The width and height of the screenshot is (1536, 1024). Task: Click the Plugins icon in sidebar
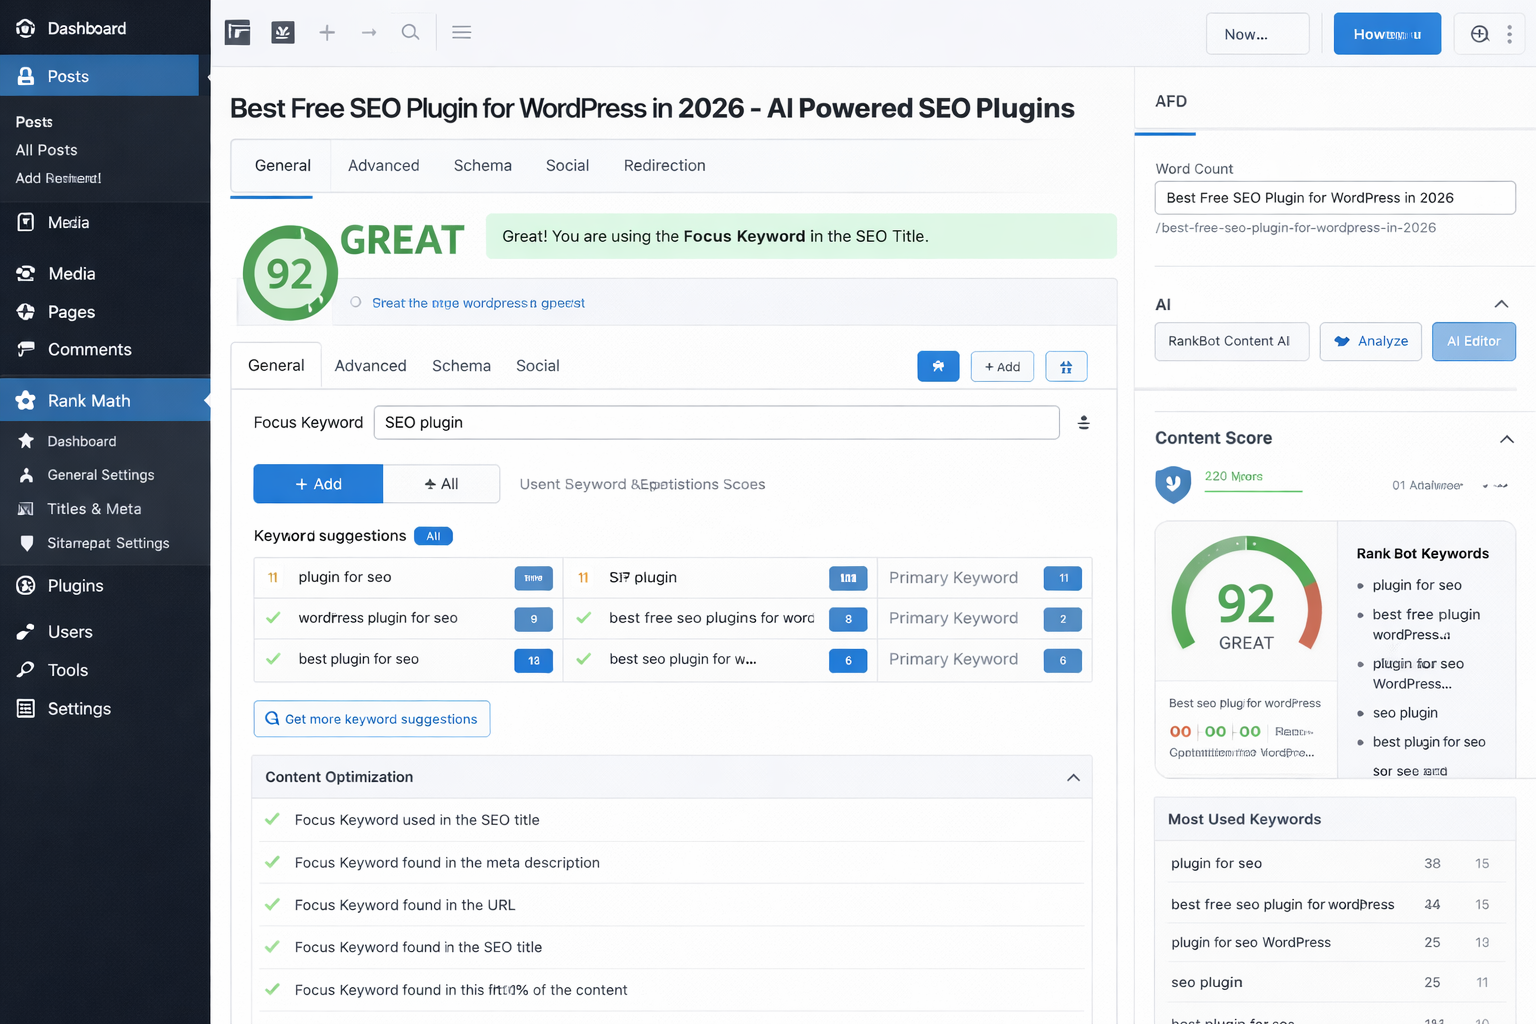pos(26,585)
